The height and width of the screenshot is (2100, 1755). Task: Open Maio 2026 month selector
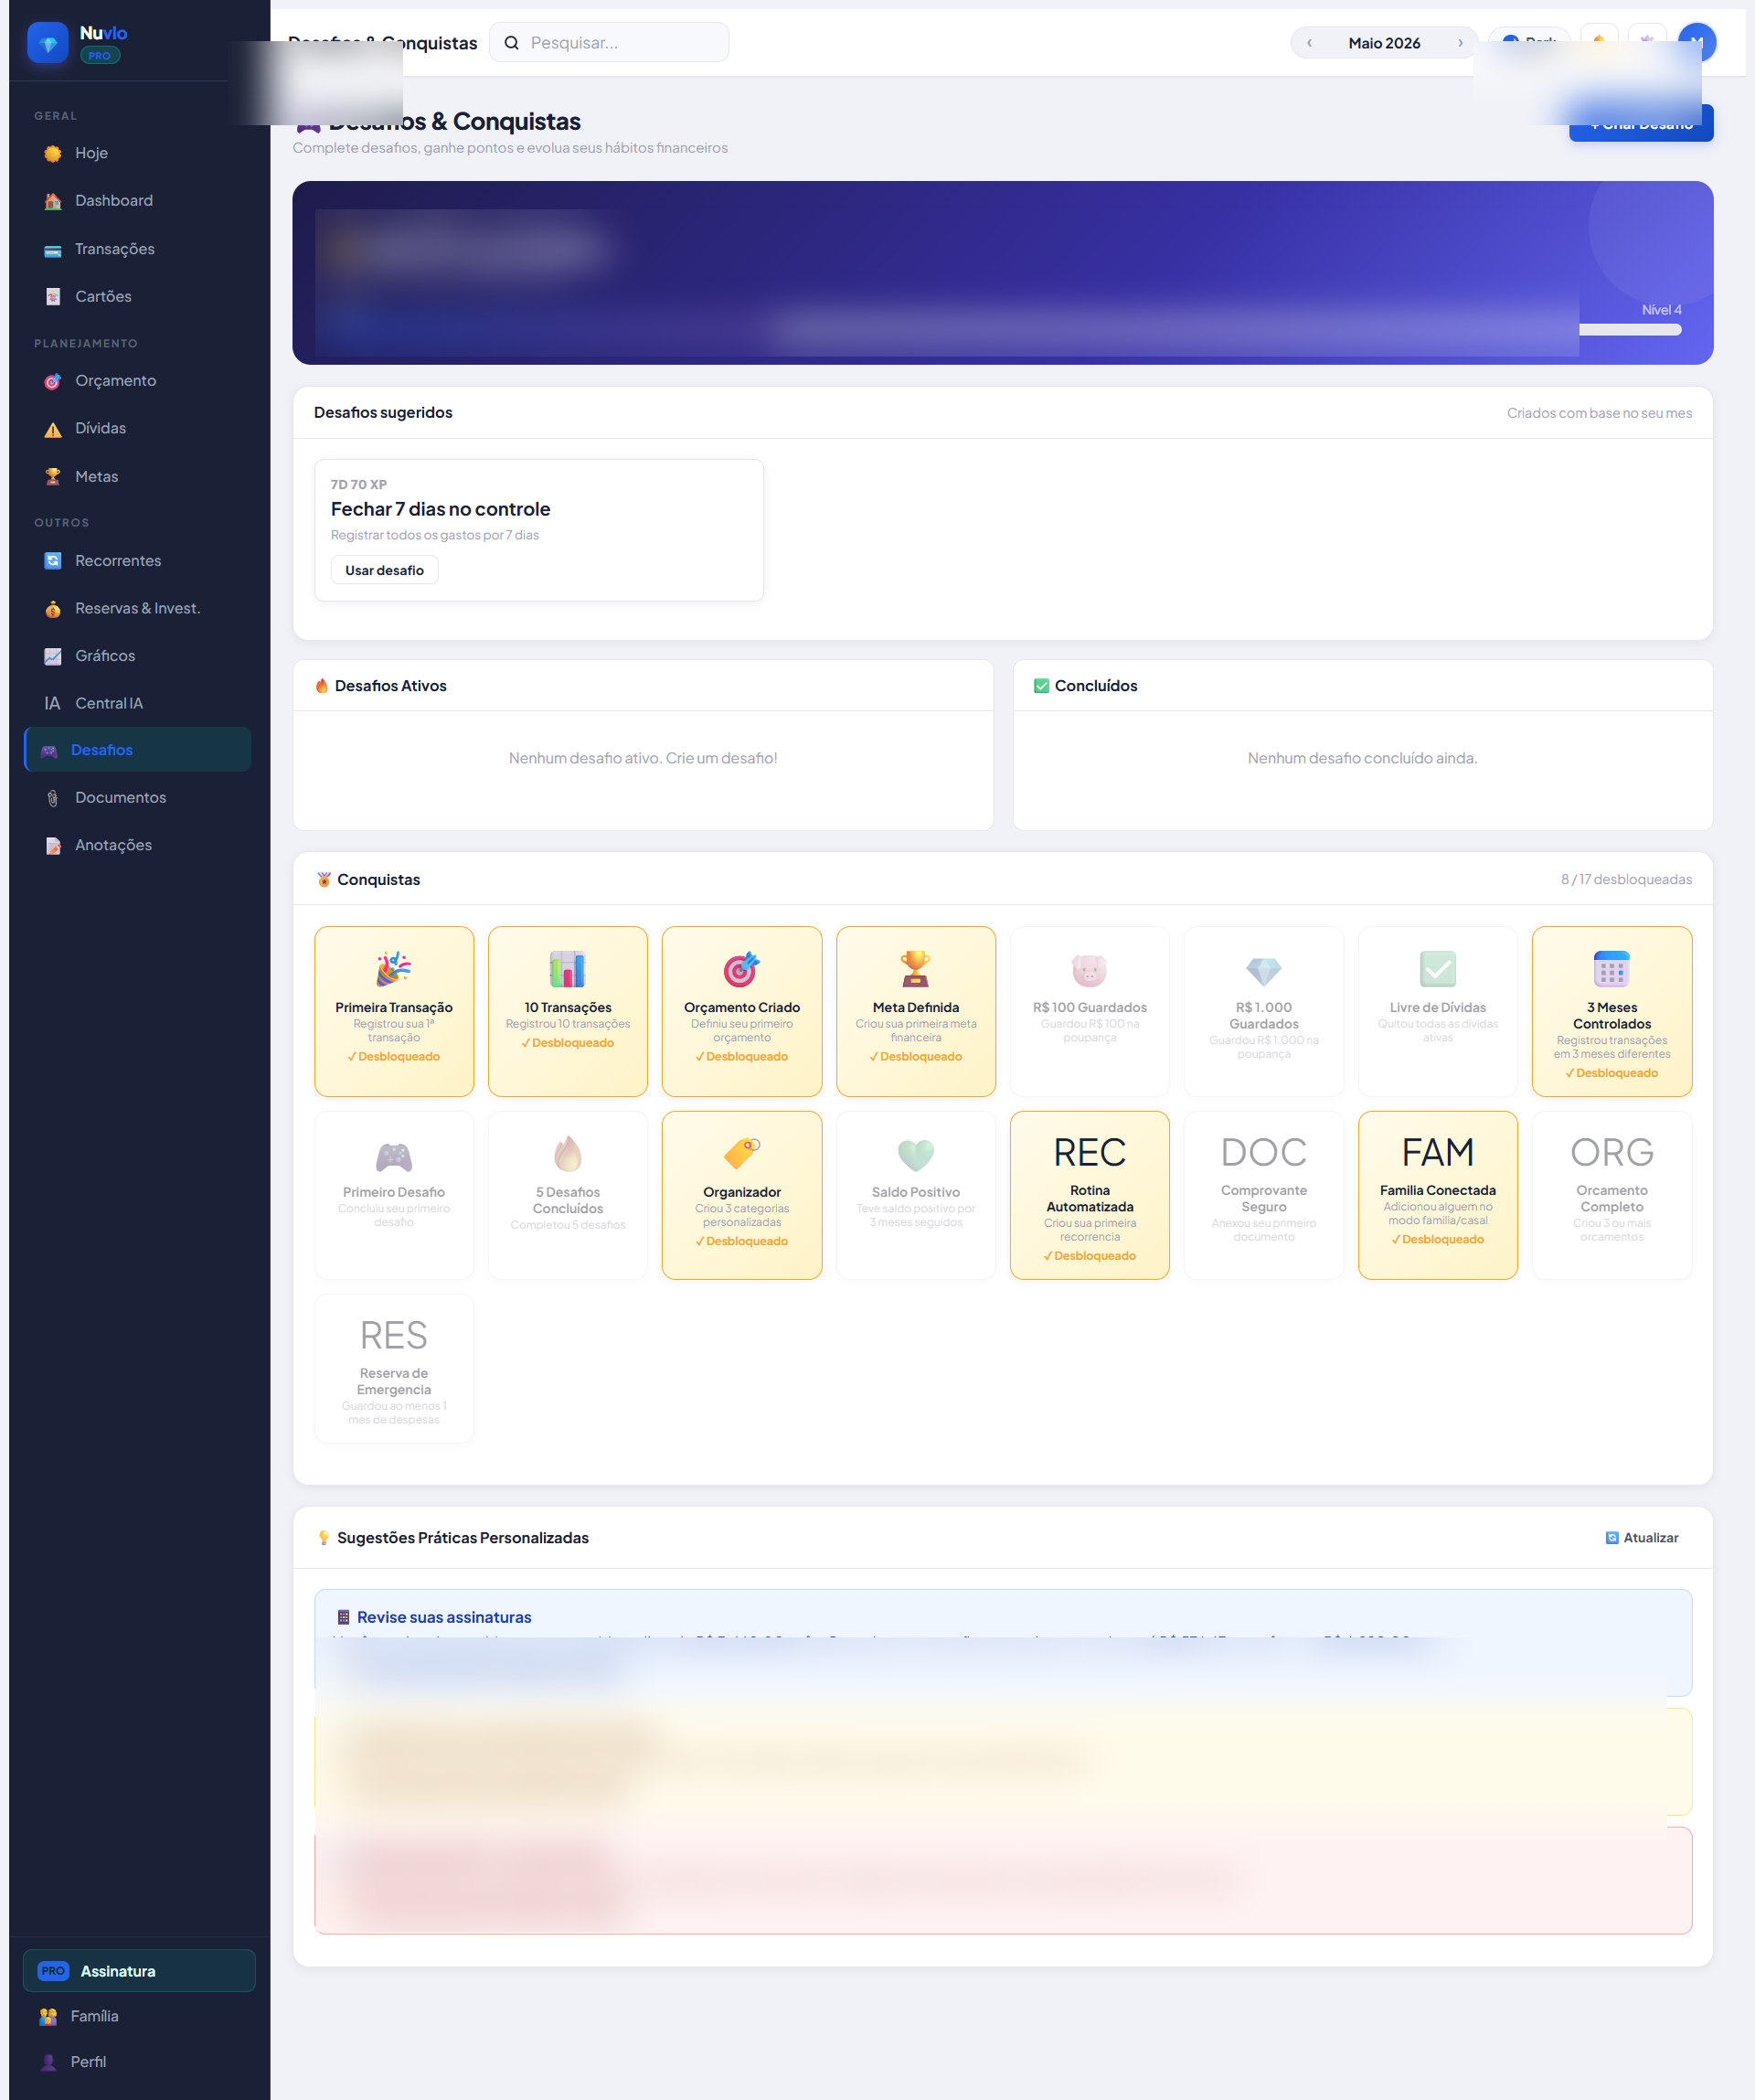[1384, 43]
